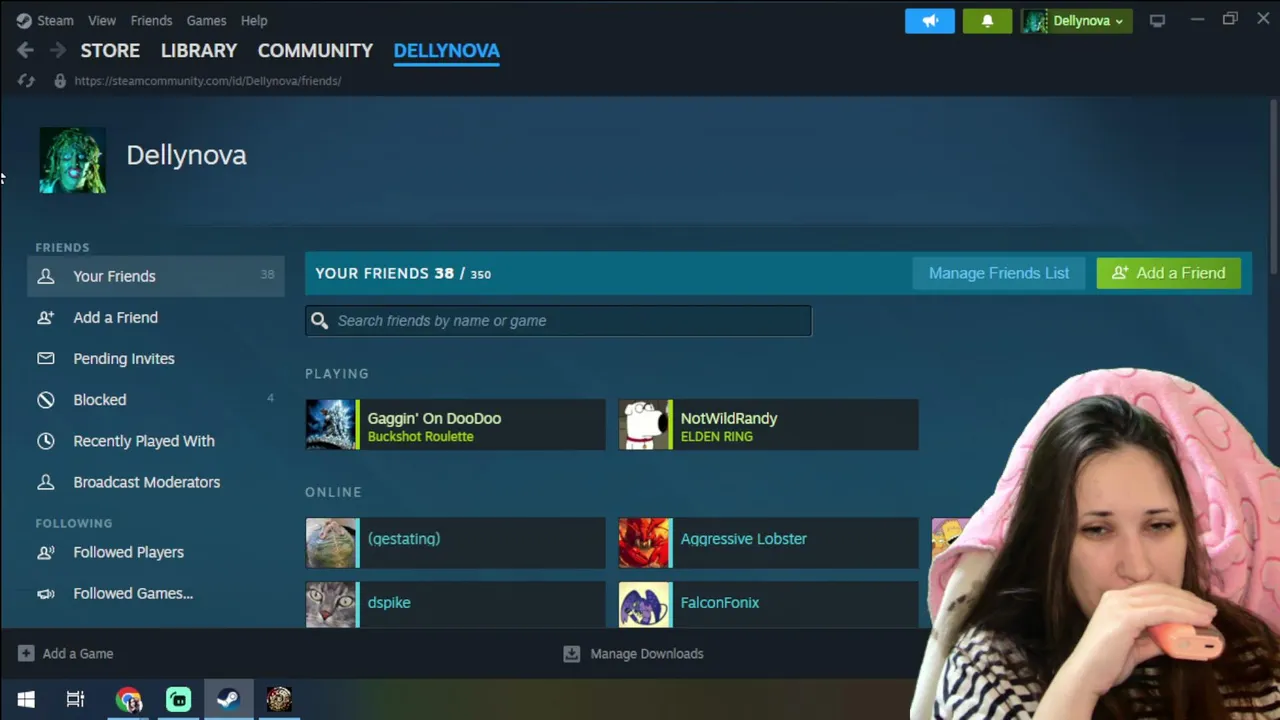Click the ELDEN RING game text
Screen dimensions: 1280x720
pyautogui.click(x=716, y=437)
